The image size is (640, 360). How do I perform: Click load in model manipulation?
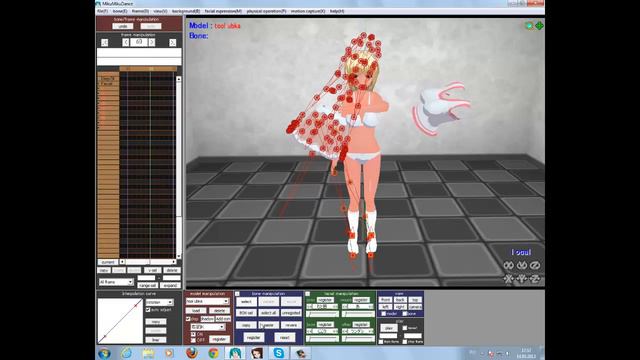pyautogui.click(x=196, y=311)
